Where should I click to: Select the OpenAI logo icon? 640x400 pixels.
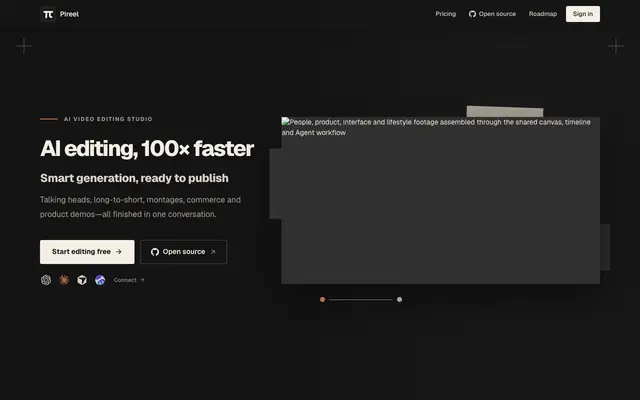(46, 280)
